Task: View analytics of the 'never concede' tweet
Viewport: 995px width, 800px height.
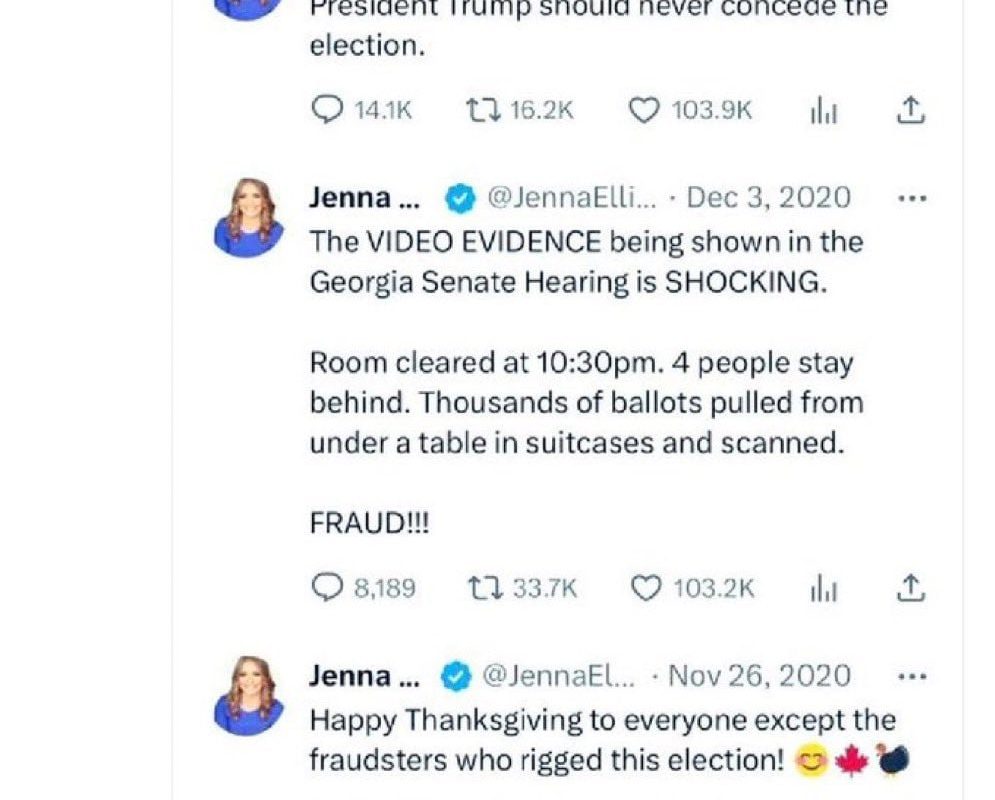Action: (x=822, y=112)
